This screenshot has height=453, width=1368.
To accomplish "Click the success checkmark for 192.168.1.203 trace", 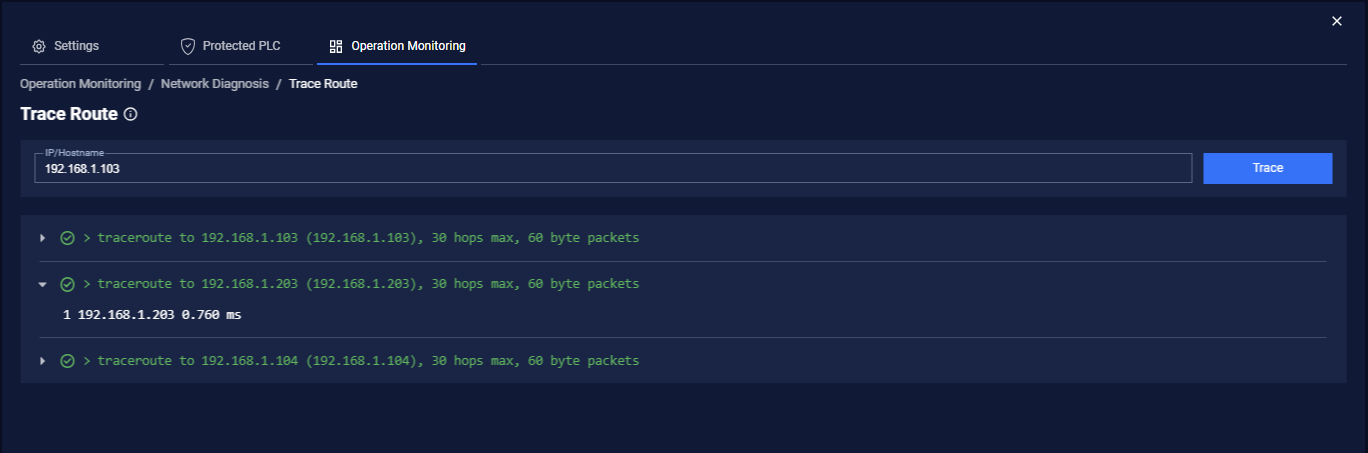I will point(68,284).
